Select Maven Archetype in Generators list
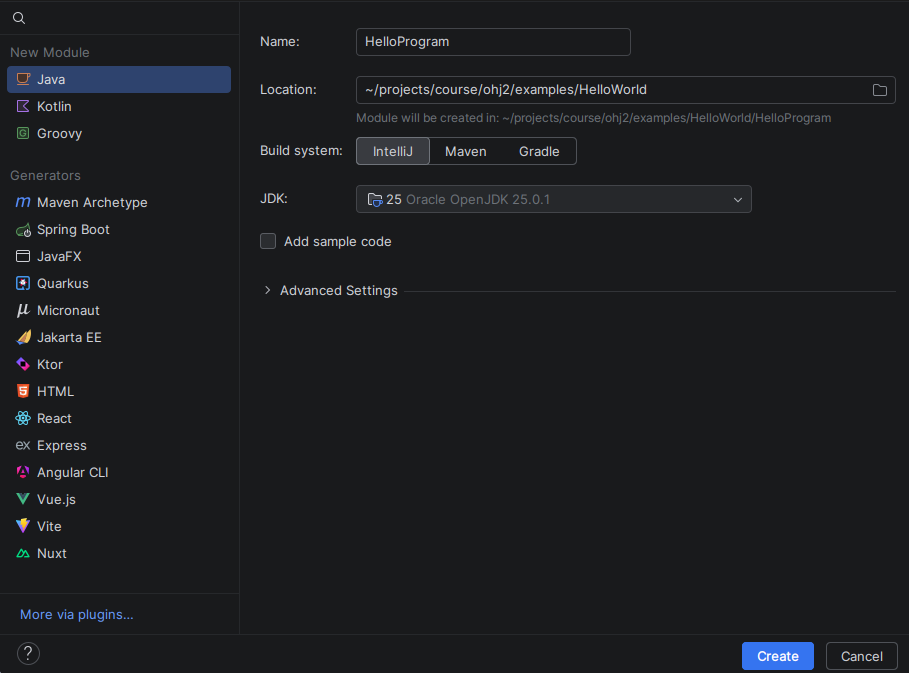The height and width of the screenshot is (673, 909). coord(92,202)
